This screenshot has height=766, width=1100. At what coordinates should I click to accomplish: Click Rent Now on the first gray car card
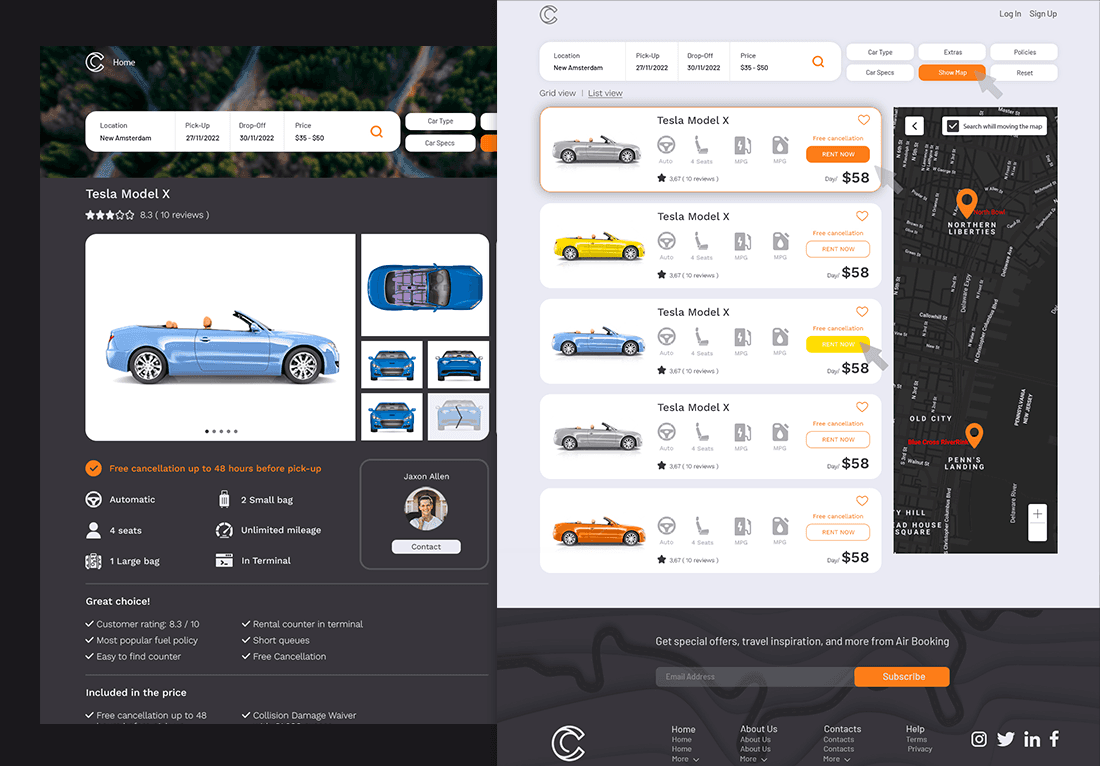pos(838,154)
